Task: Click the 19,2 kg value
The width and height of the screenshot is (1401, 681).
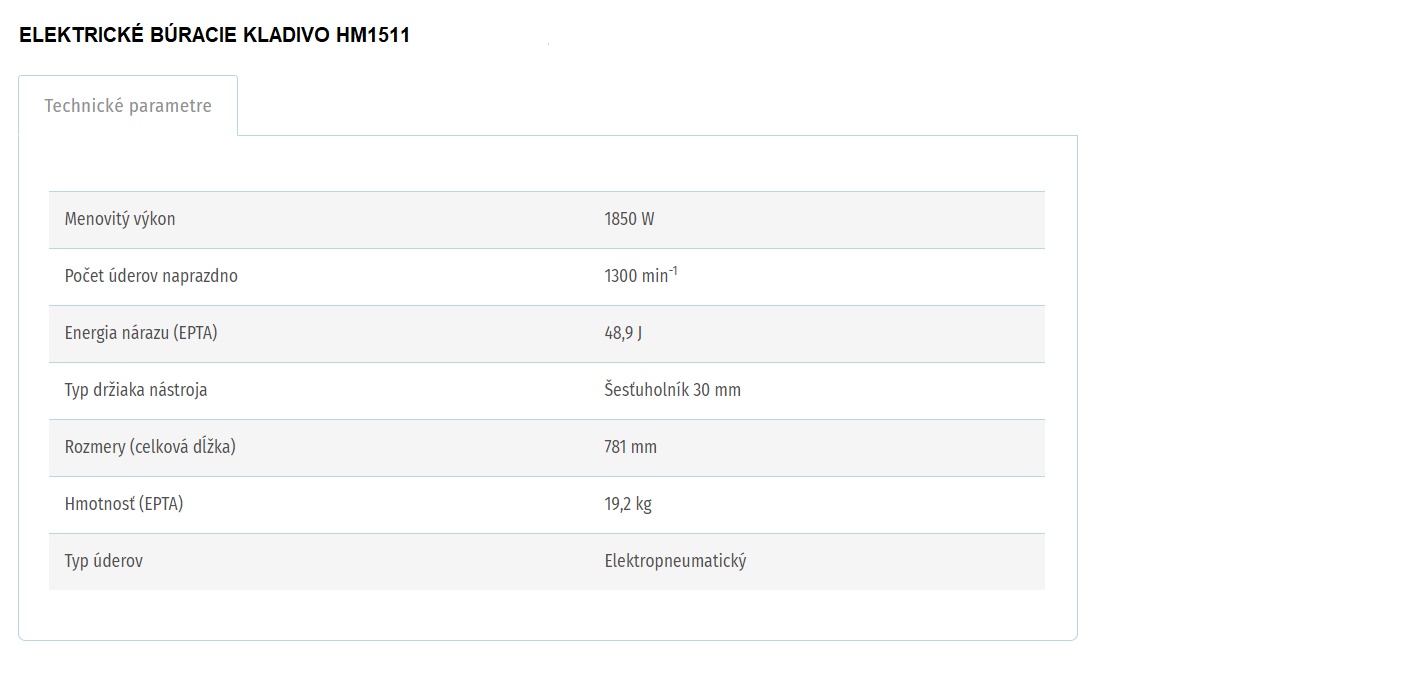Action: click(x=628, y=504)
